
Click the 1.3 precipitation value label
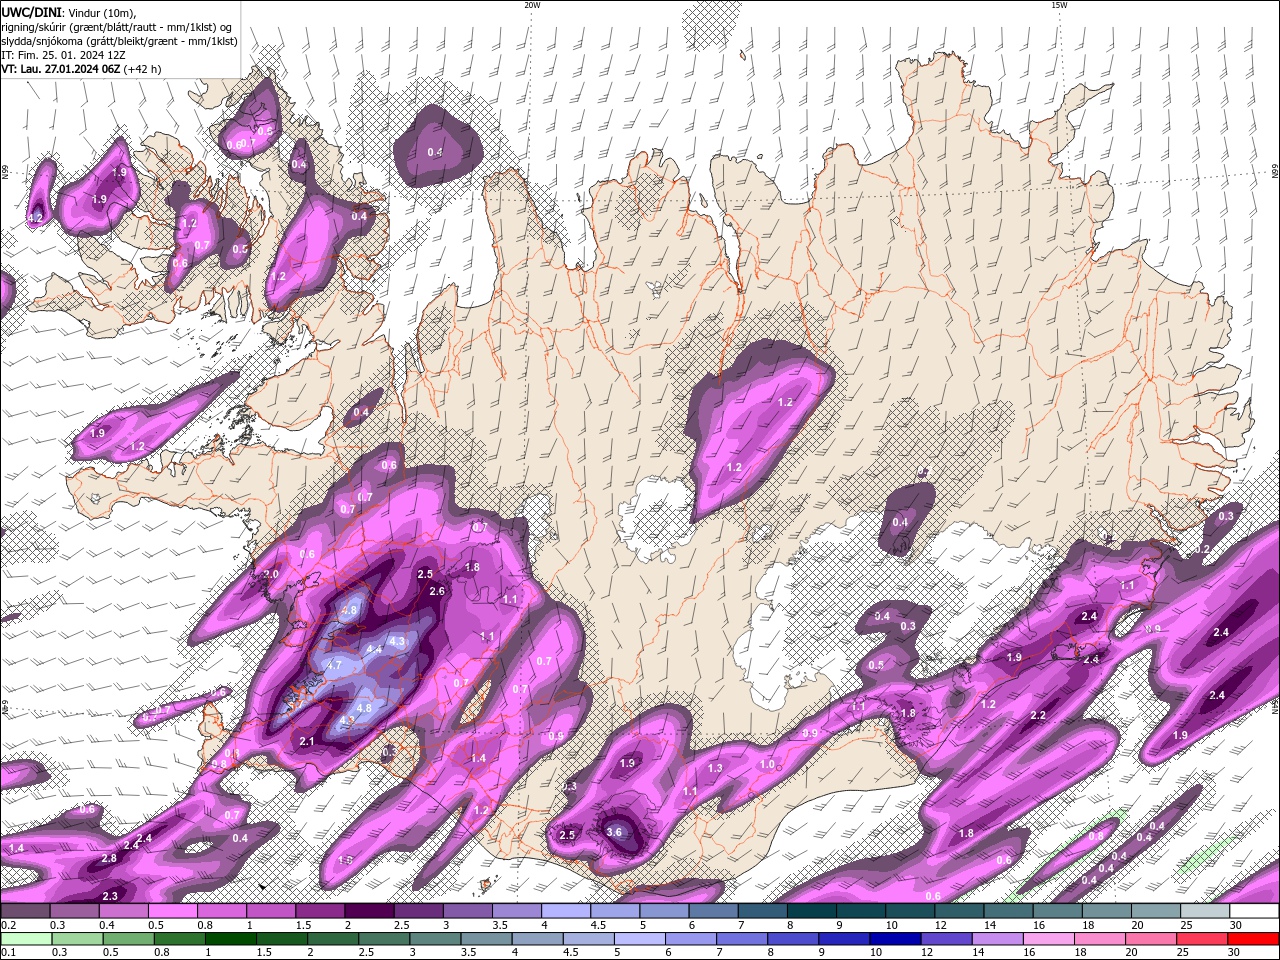tap(715, 768)
